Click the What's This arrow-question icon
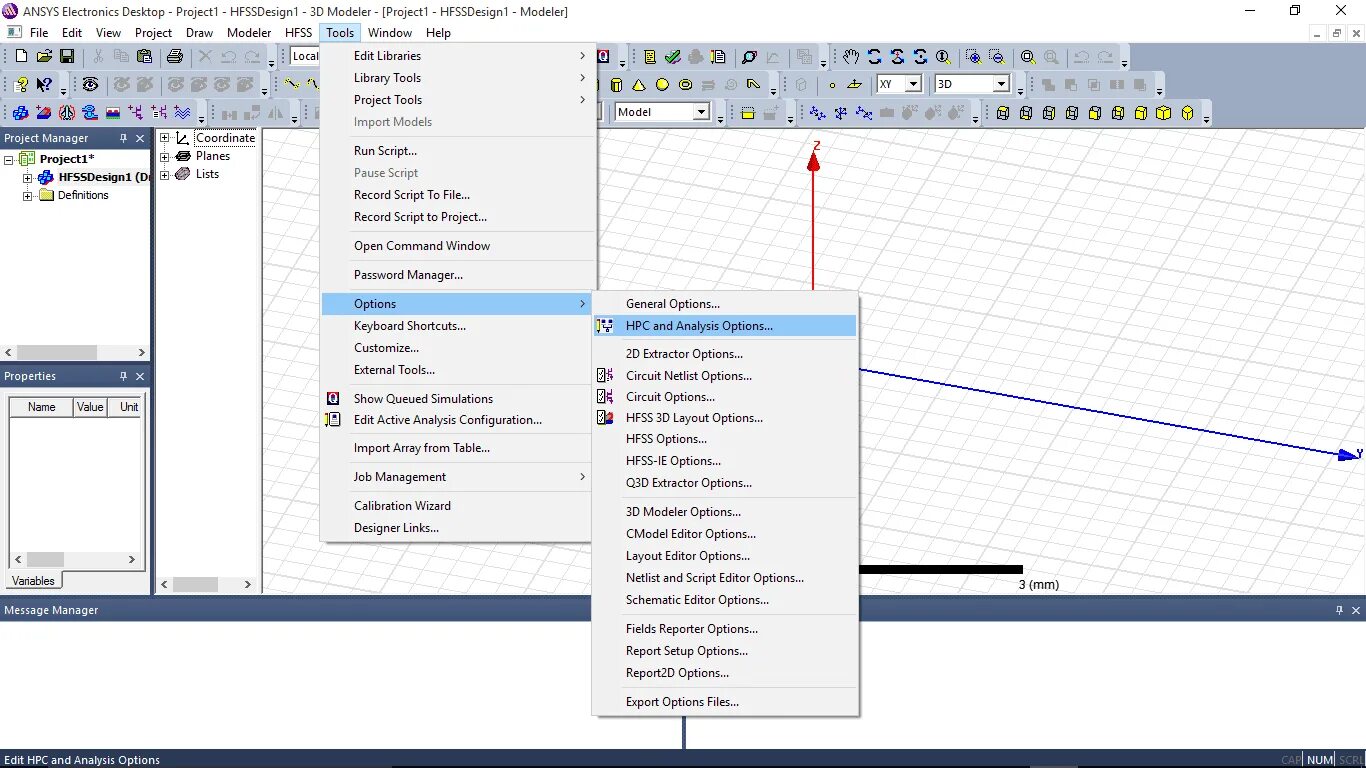Image resolution: width=1366 pixels, height=768 pixels. point(44,85)
